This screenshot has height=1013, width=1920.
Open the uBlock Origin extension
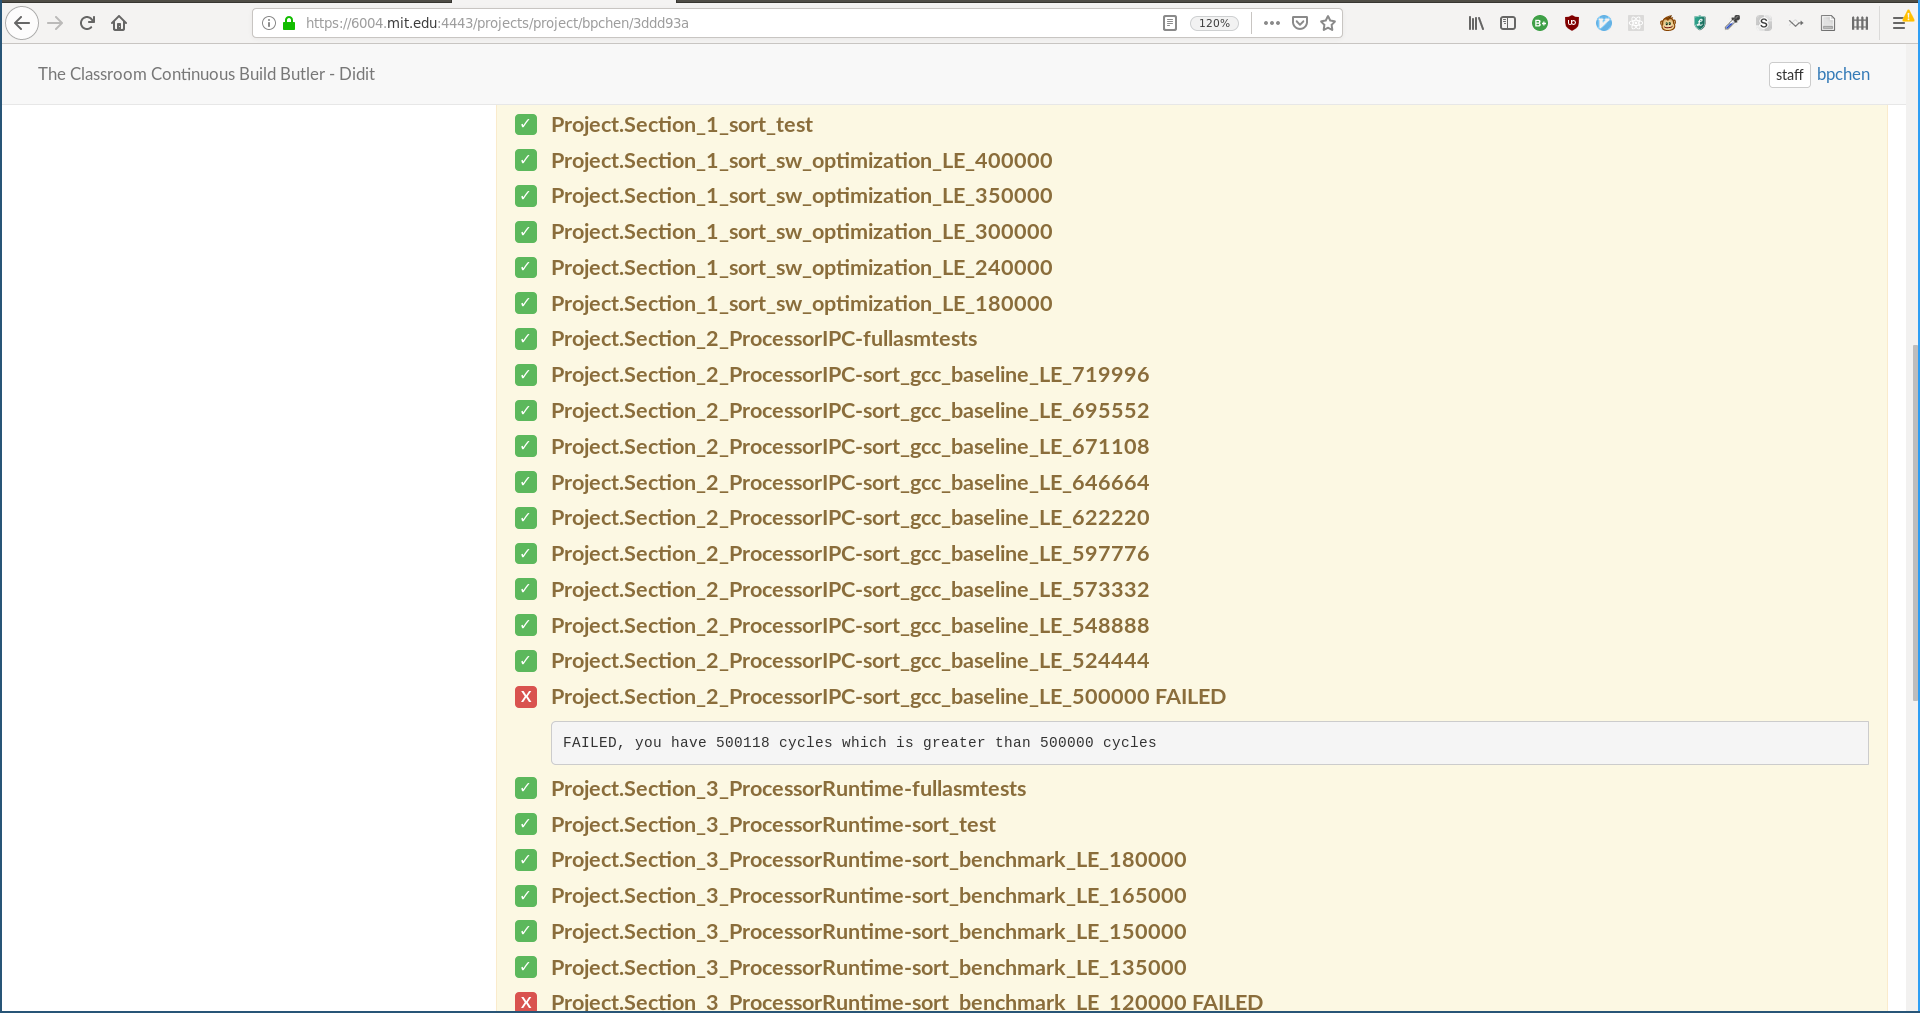[1572, 23]
